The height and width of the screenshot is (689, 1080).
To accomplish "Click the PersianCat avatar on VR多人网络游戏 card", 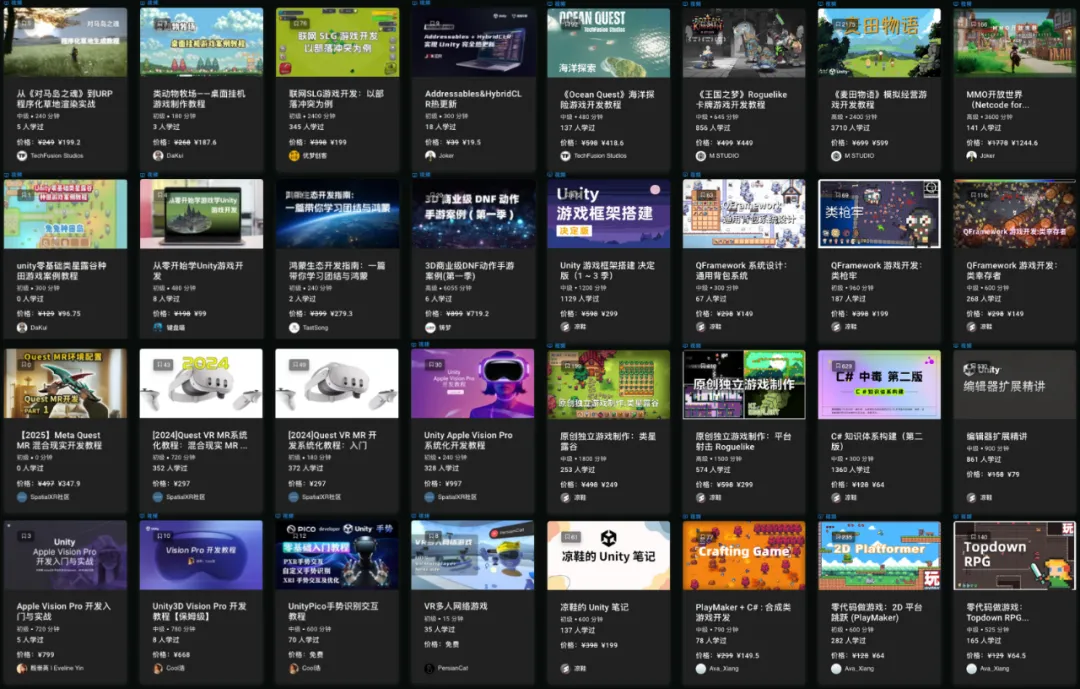I will 430,668.
